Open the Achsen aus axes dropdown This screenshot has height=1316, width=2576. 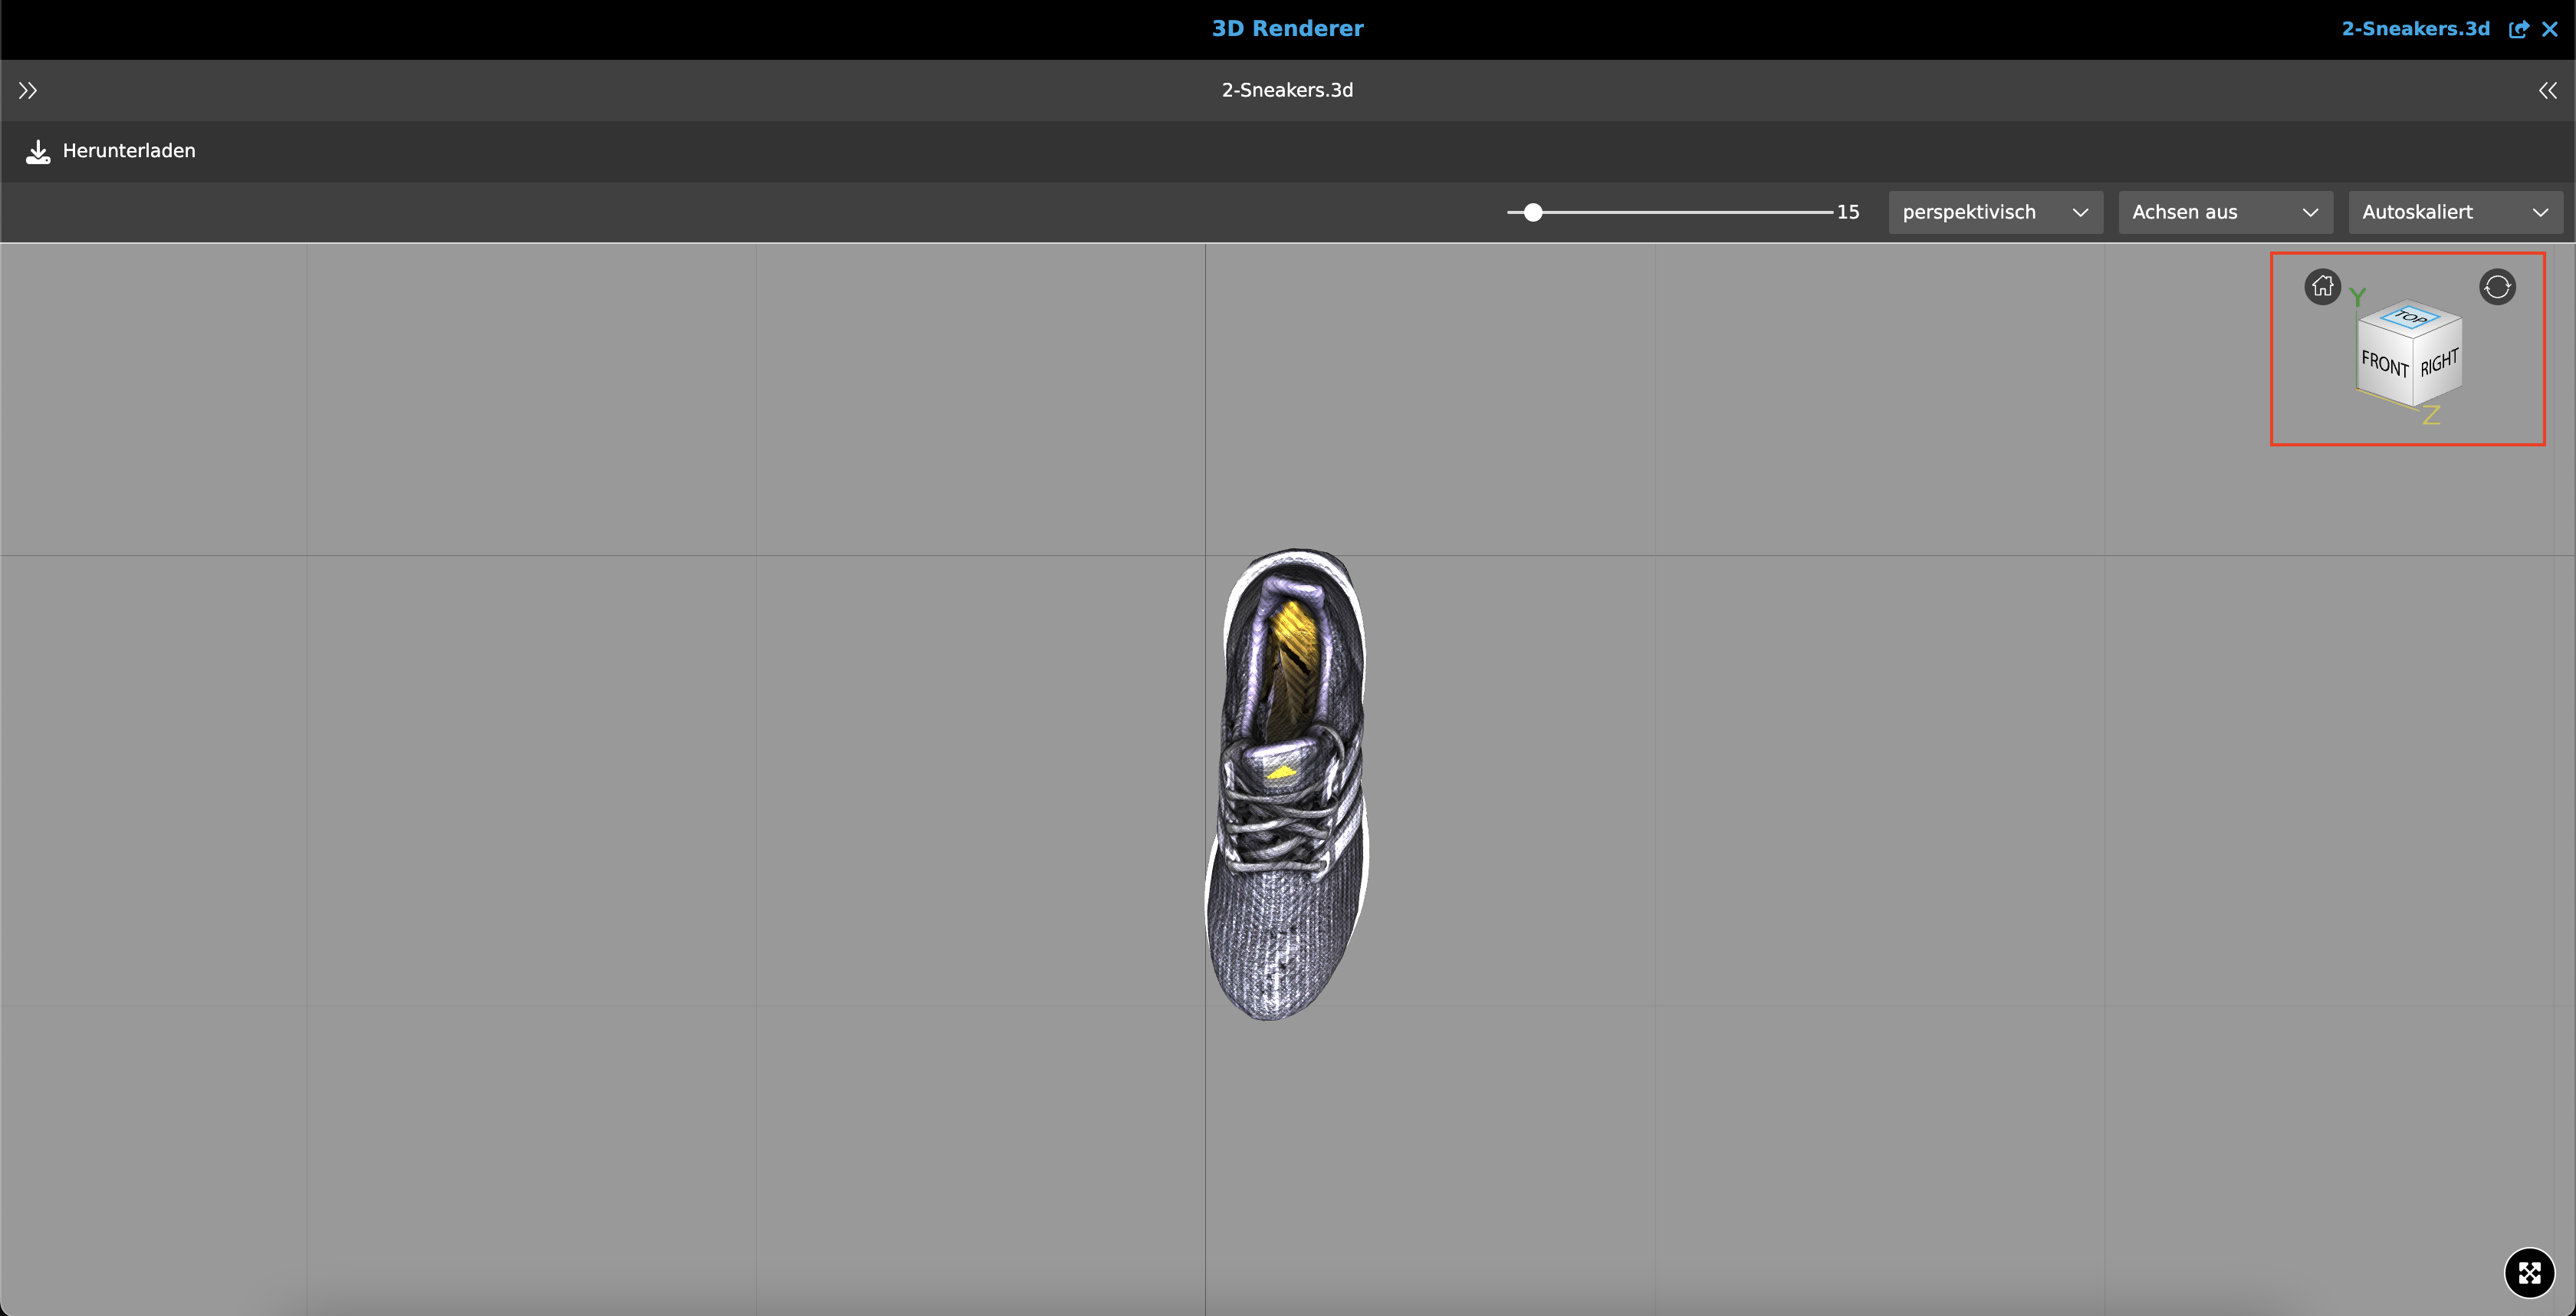[2225, 212]
